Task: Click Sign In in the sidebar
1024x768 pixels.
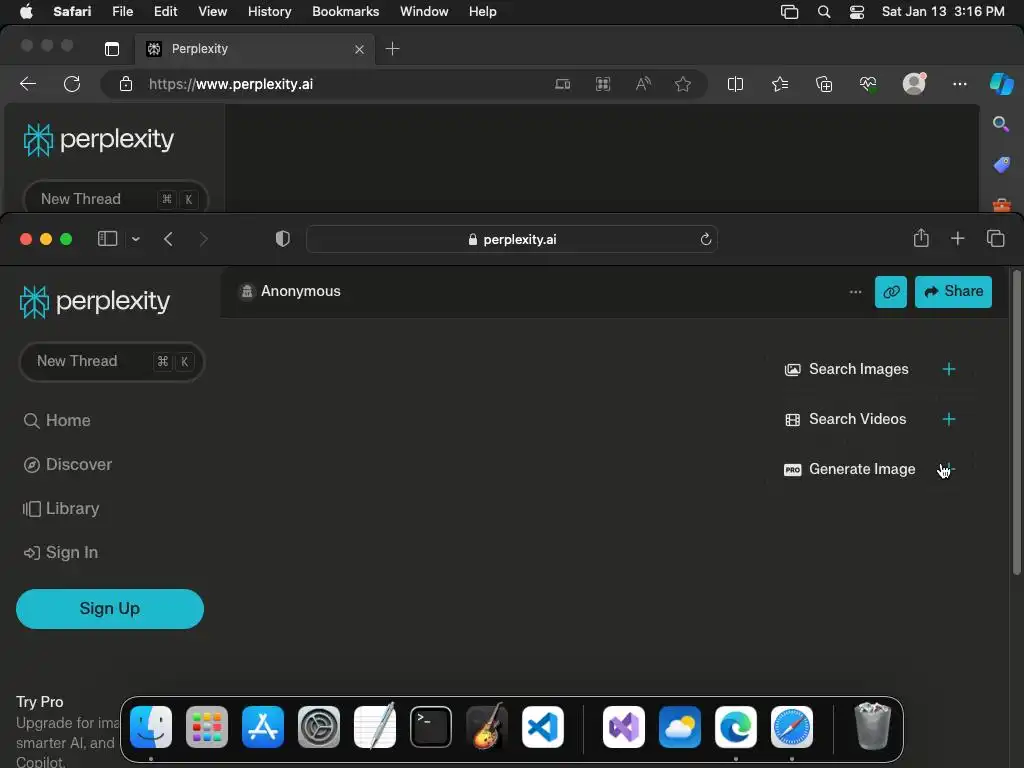Action: [61, 552]
